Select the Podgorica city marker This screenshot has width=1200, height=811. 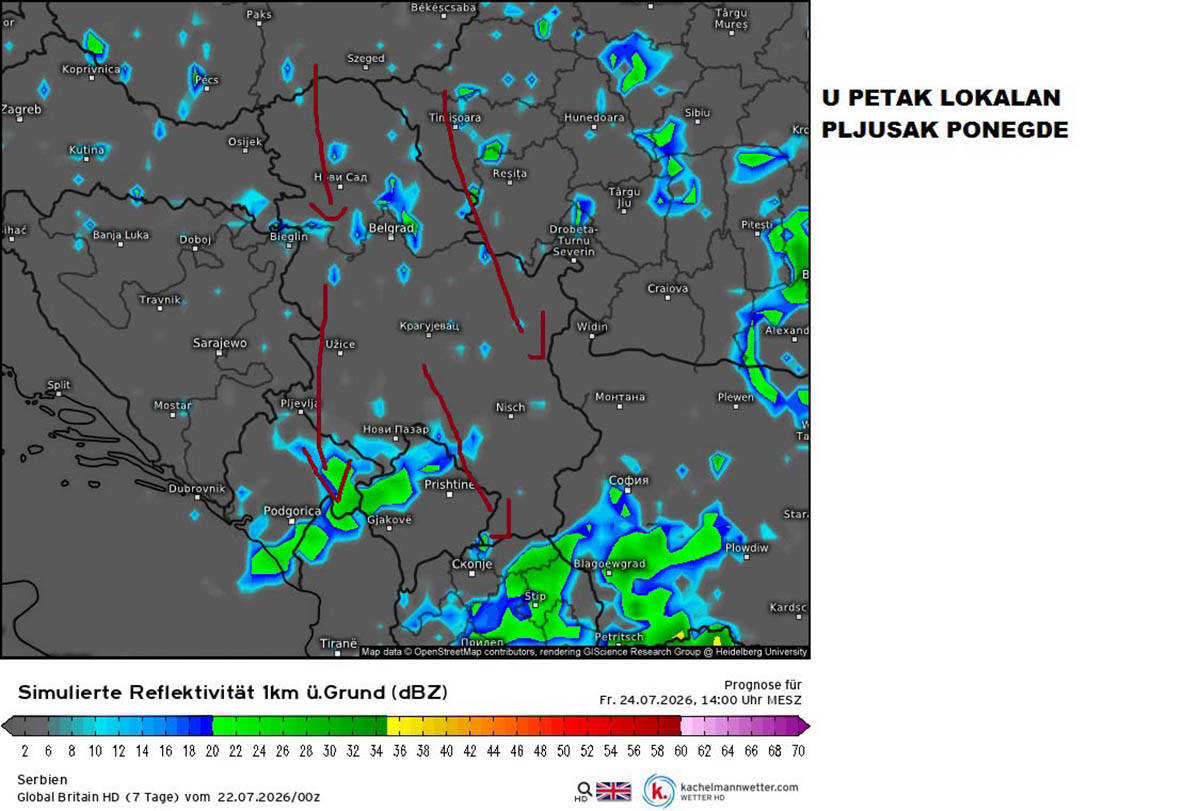(x=291, y=523)
